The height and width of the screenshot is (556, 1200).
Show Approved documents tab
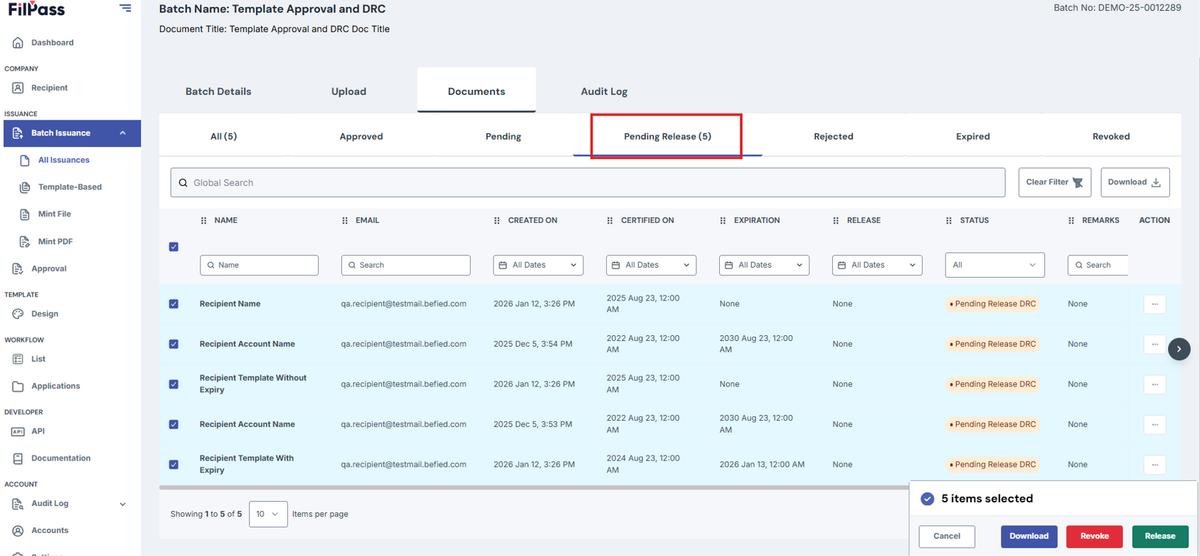click(x=361, y=136)
